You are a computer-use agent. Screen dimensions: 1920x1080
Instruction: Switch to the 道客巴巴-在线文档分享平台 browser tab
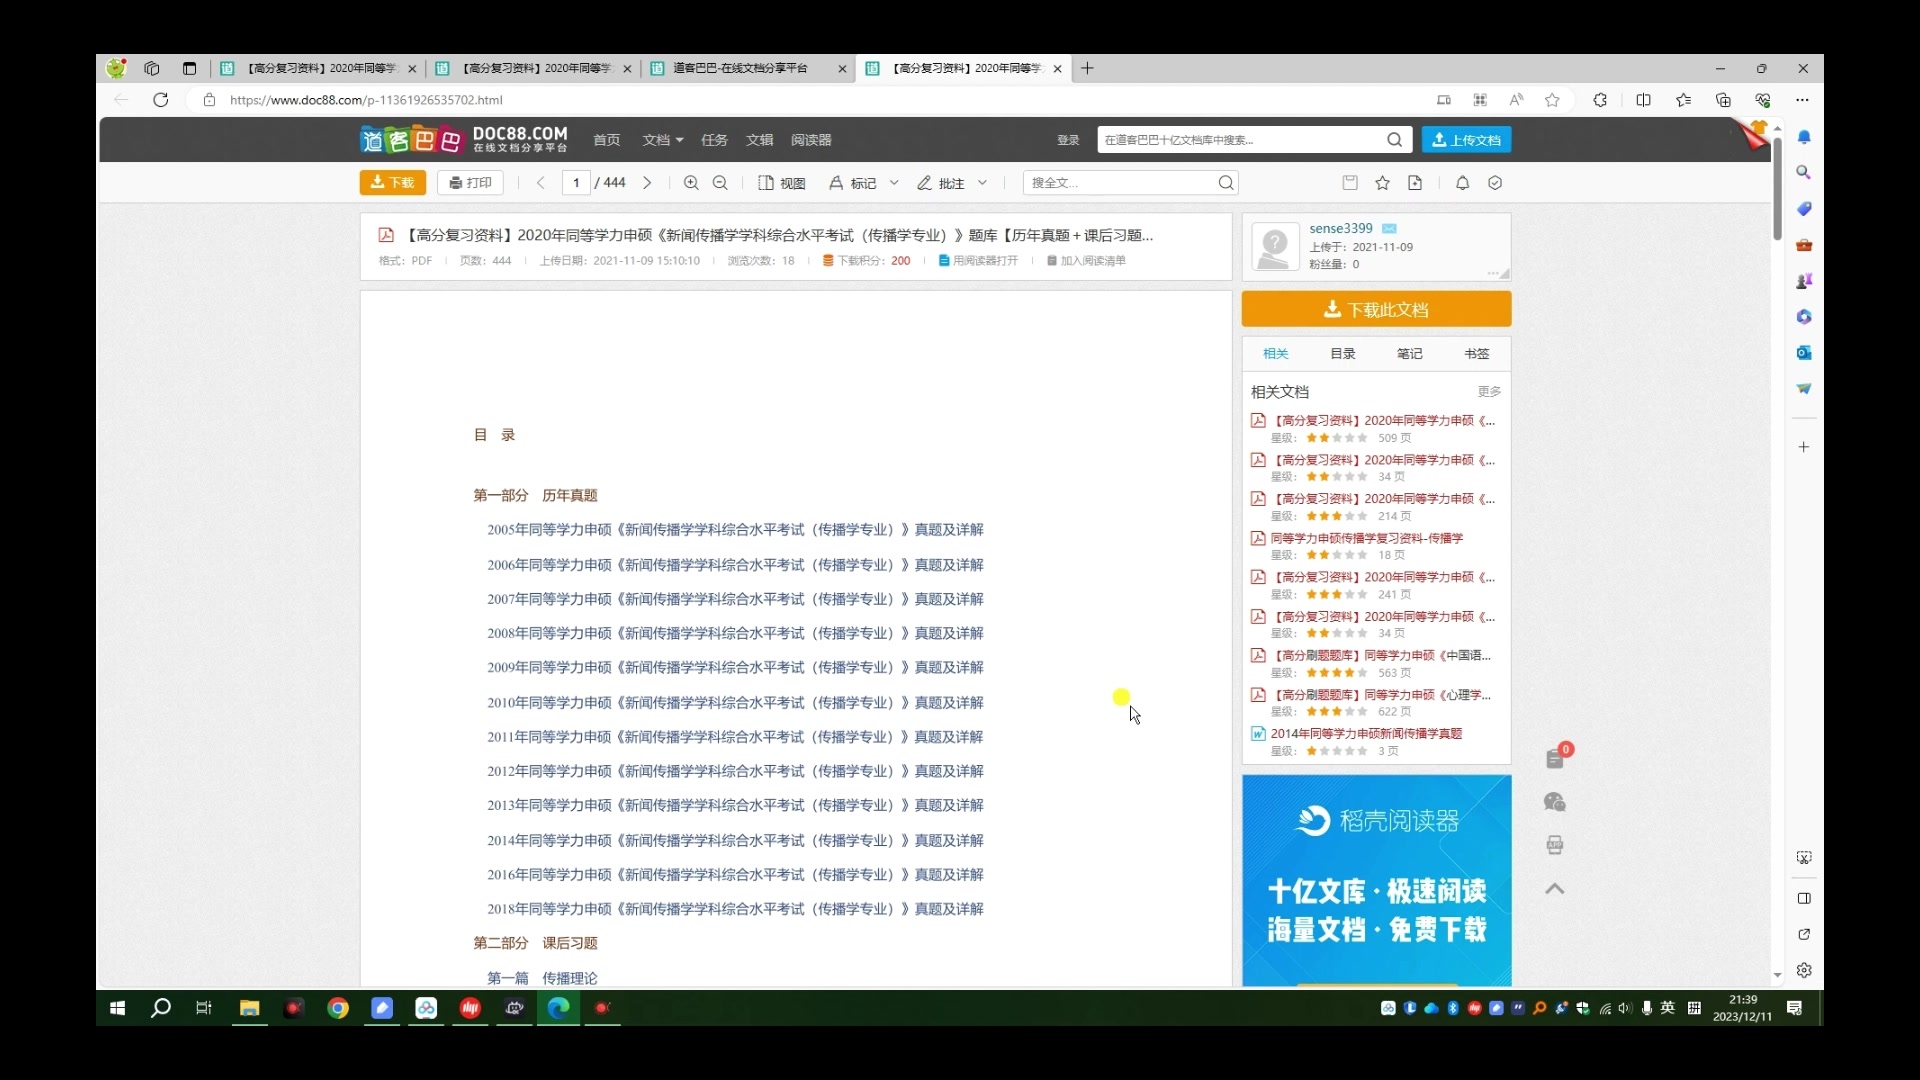coord(748,68)
